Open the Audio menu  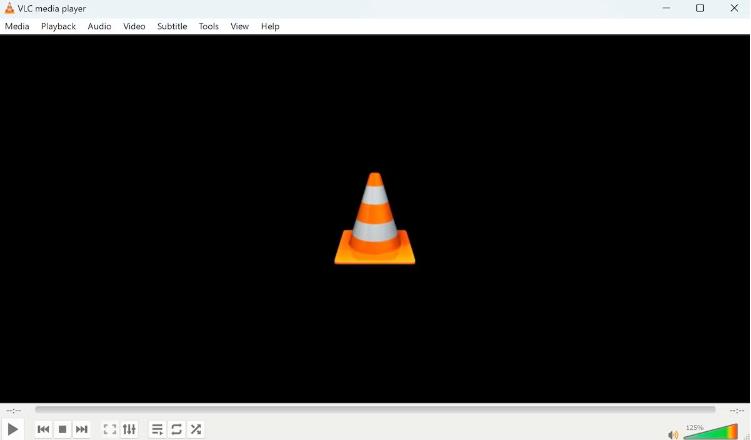click(x=100, y=26)
